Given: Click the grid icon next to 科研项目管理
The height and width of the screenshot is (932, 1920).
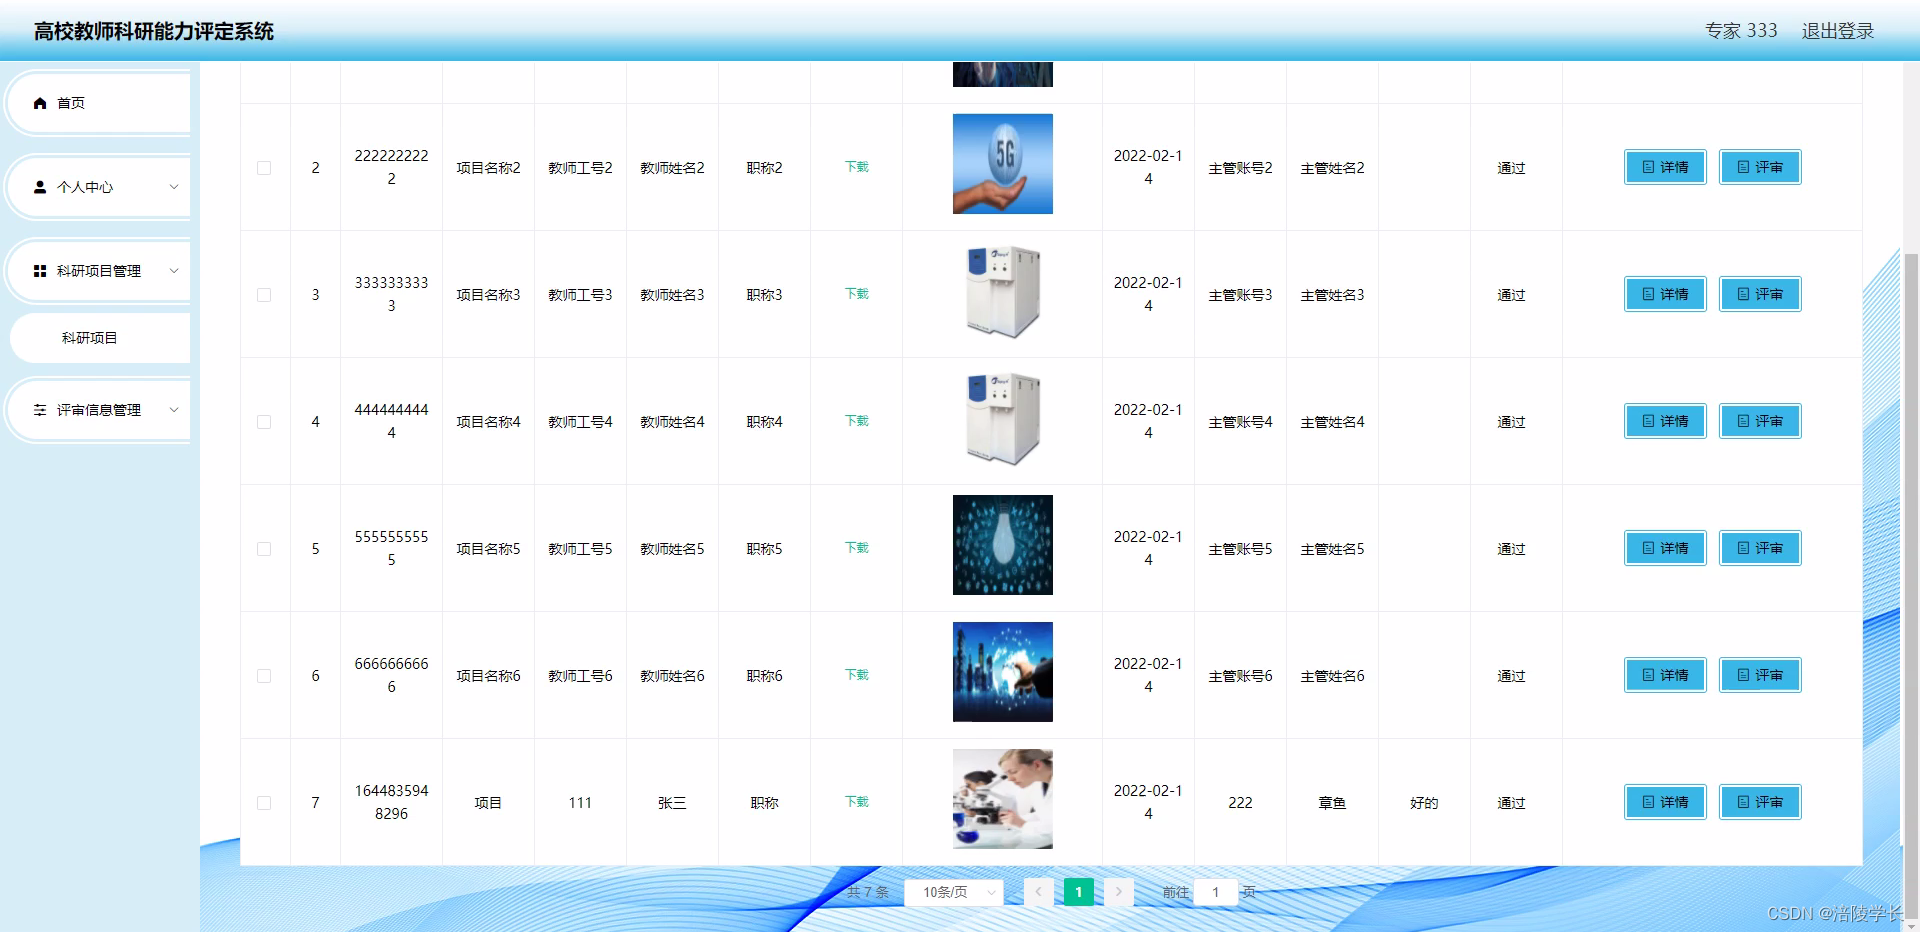Looking at the screenshot, I should point(40,271).
